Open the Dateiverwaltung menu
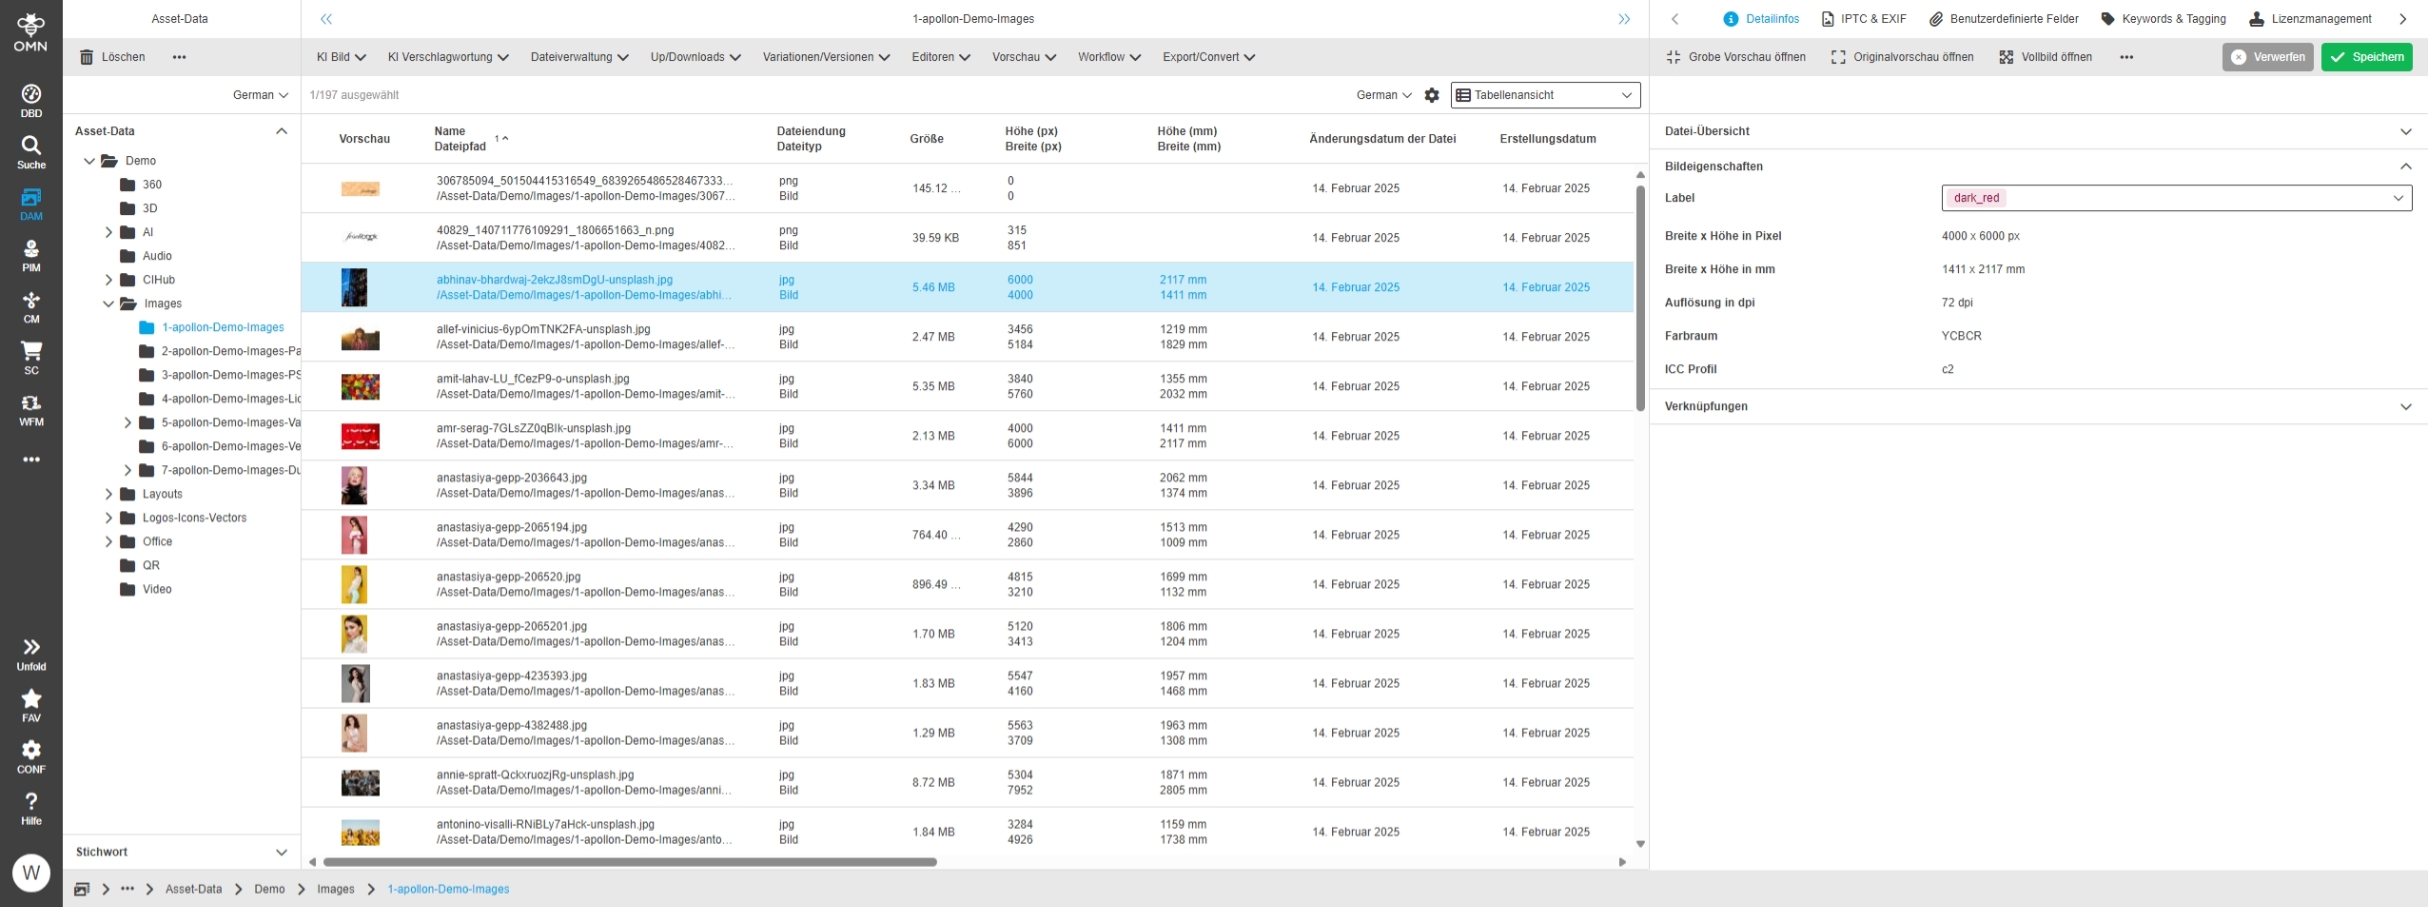Screen dimensions: 2428x907 pos(579,57)
